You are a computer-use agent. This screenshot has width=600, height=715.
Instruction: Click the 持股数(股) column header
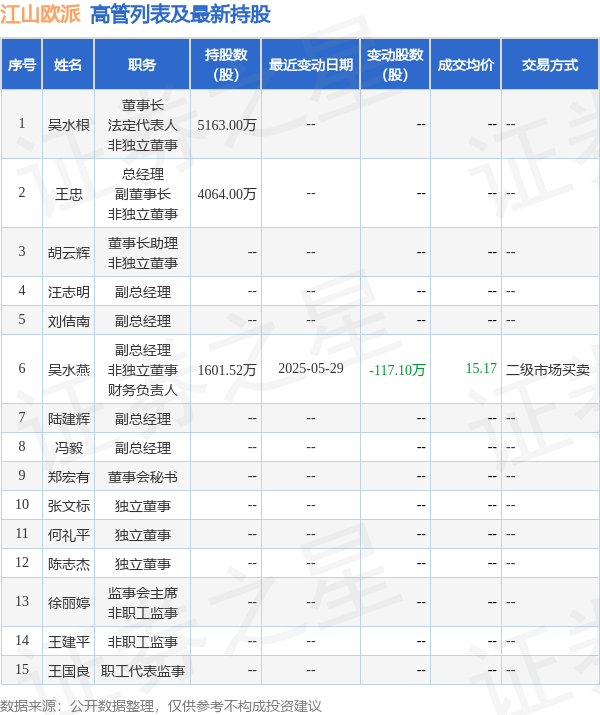226,64
